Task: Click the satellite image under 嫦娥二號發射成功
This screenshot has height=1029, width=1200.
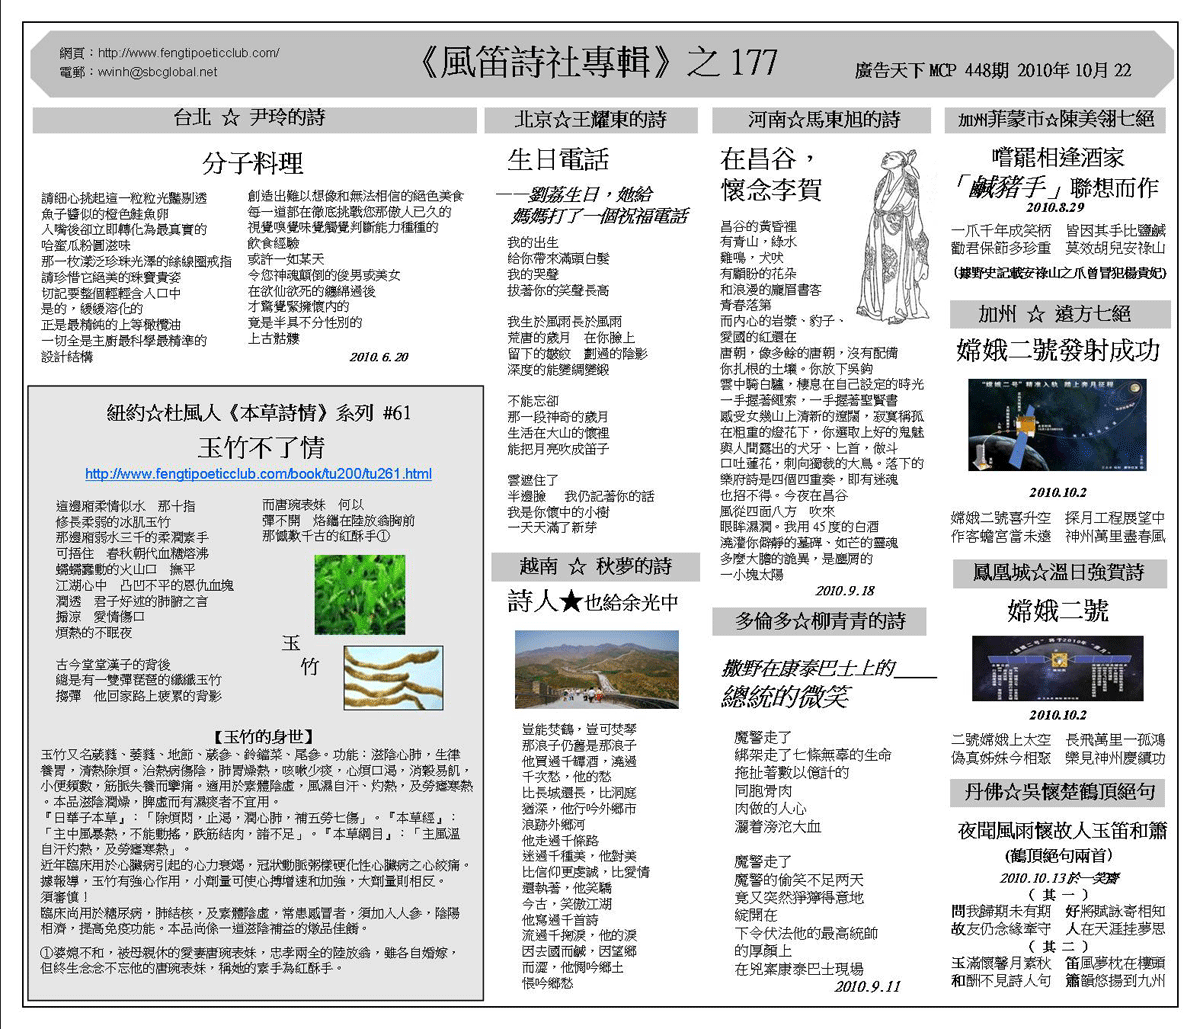Action: [1057, 425]
